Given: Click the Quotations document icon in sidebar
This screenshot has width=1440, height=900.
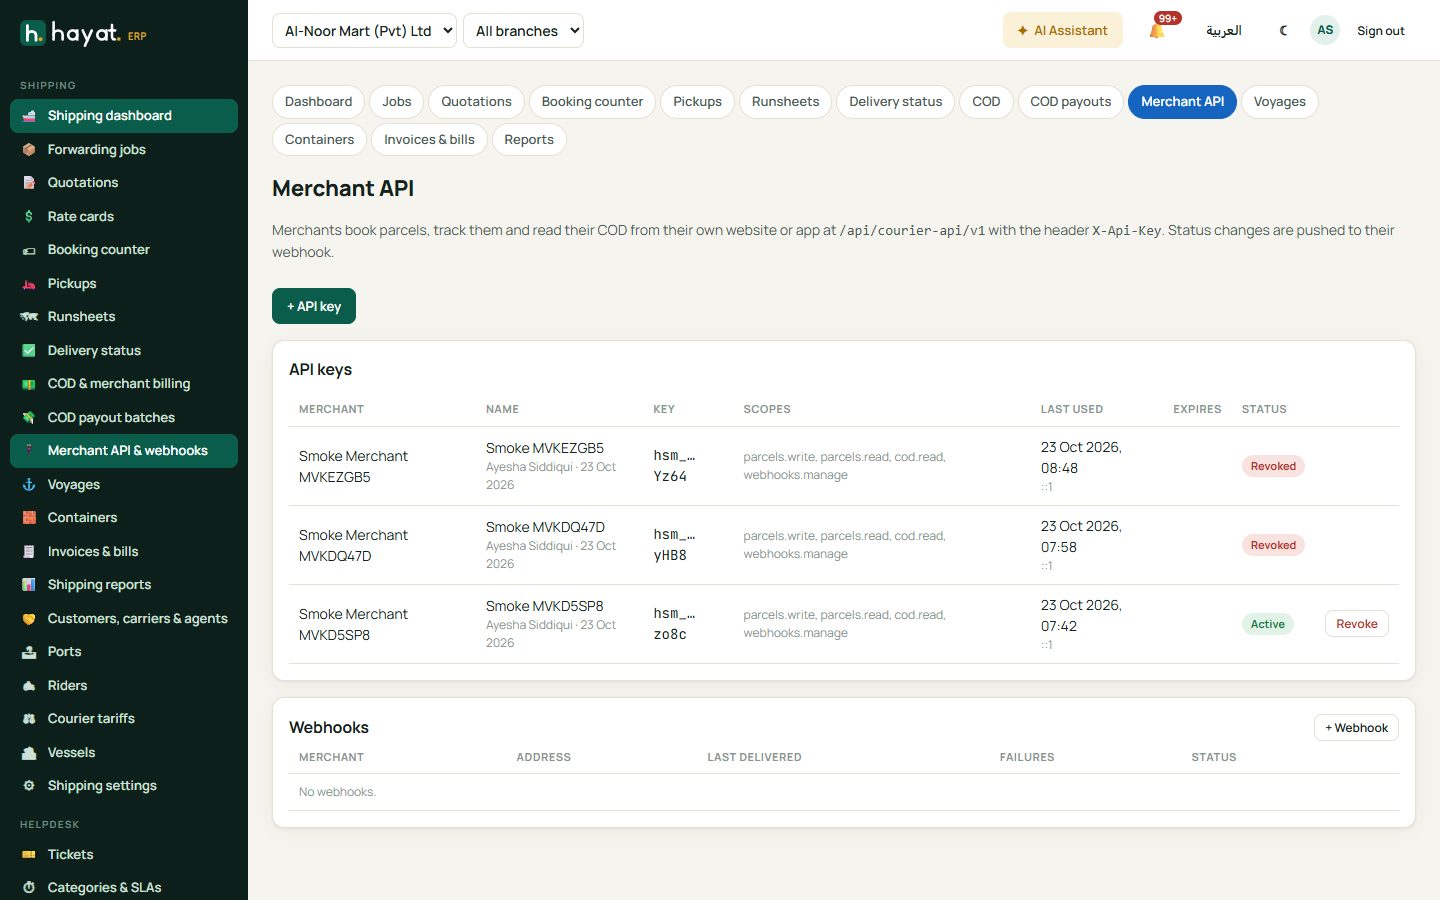Looking at the screenshot, I should pos(29,183).
